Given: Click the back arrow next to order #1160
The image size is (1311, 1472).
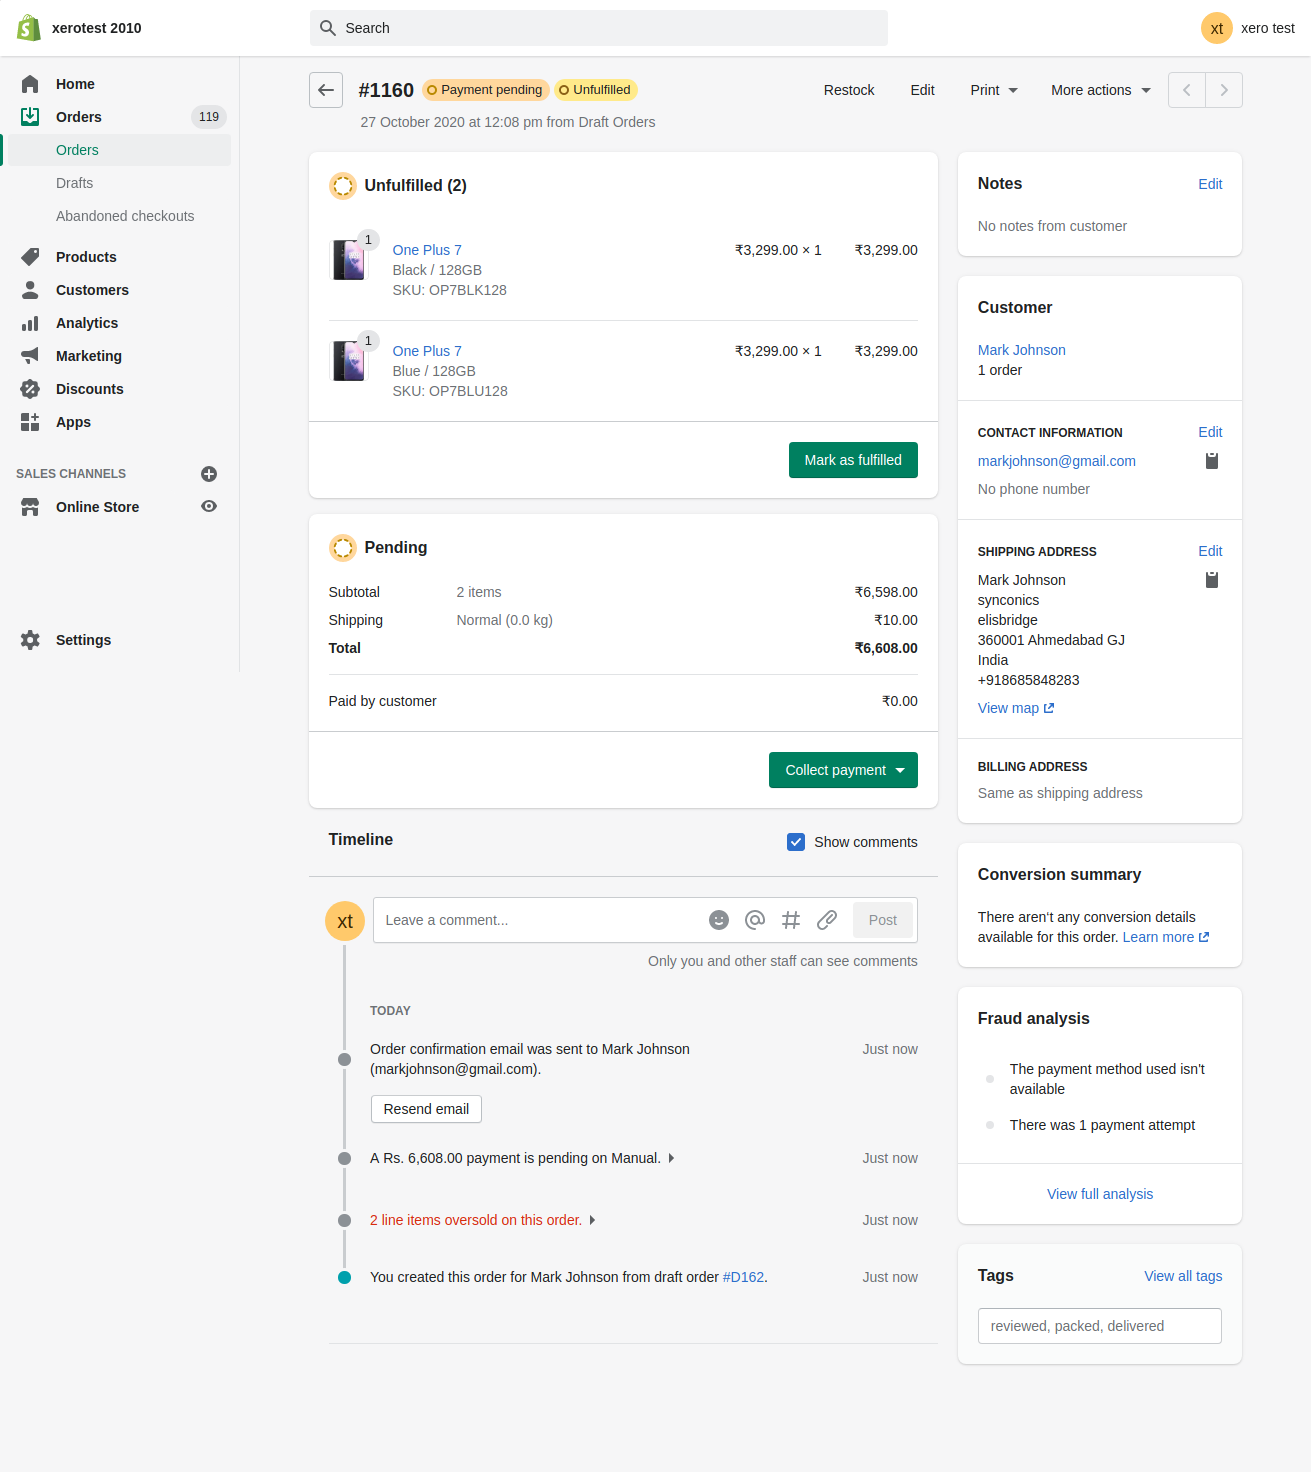Looking at the screenshot, I should click(x=326, y=90).
